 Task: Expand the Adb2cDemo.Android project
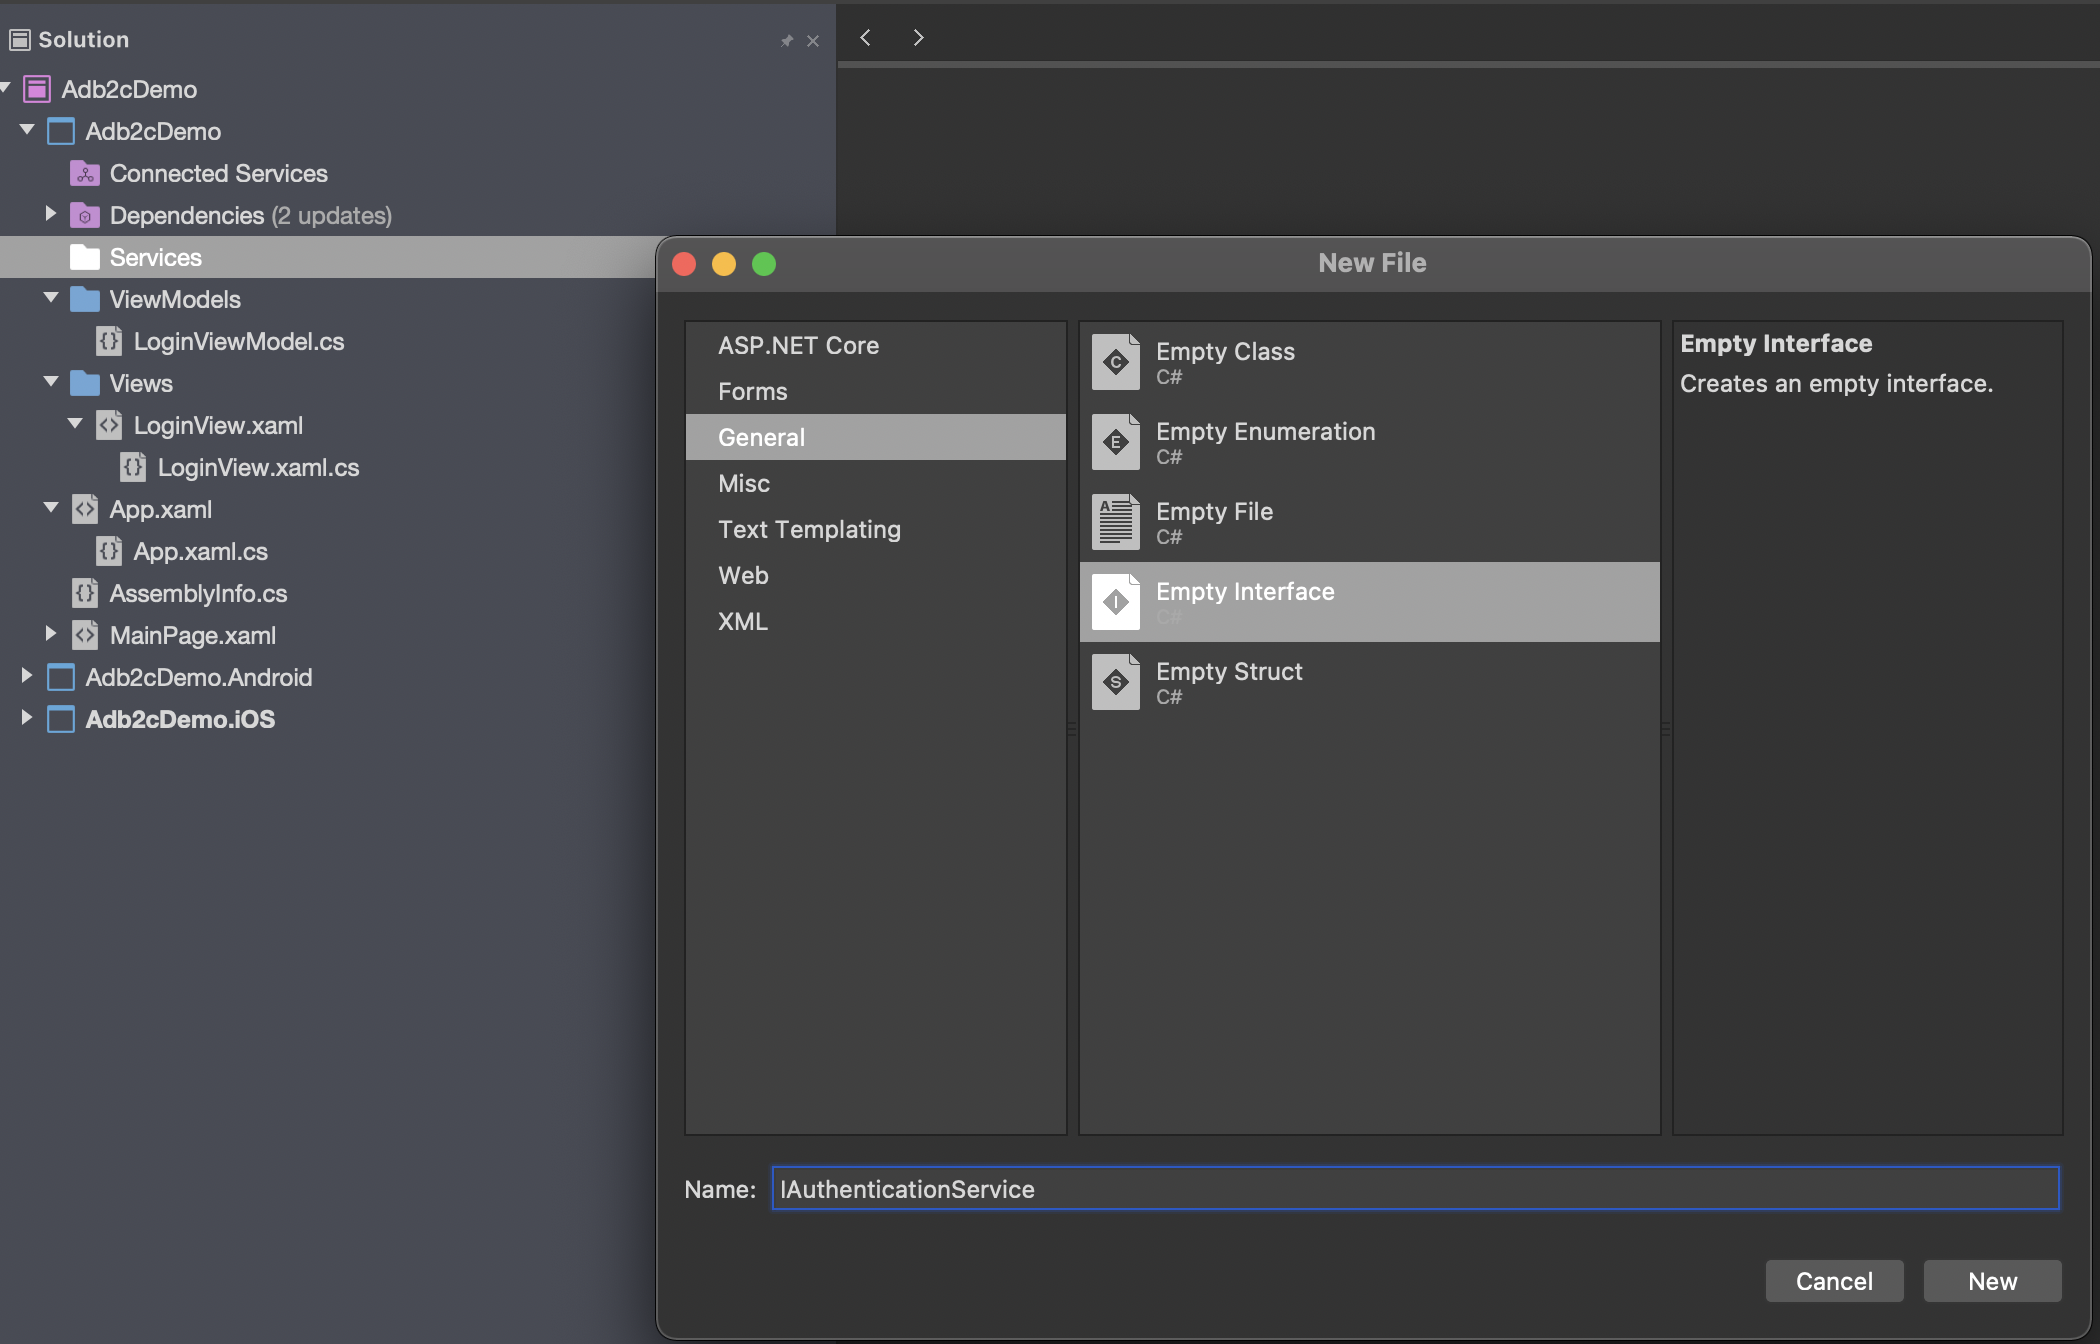(26, 676)
